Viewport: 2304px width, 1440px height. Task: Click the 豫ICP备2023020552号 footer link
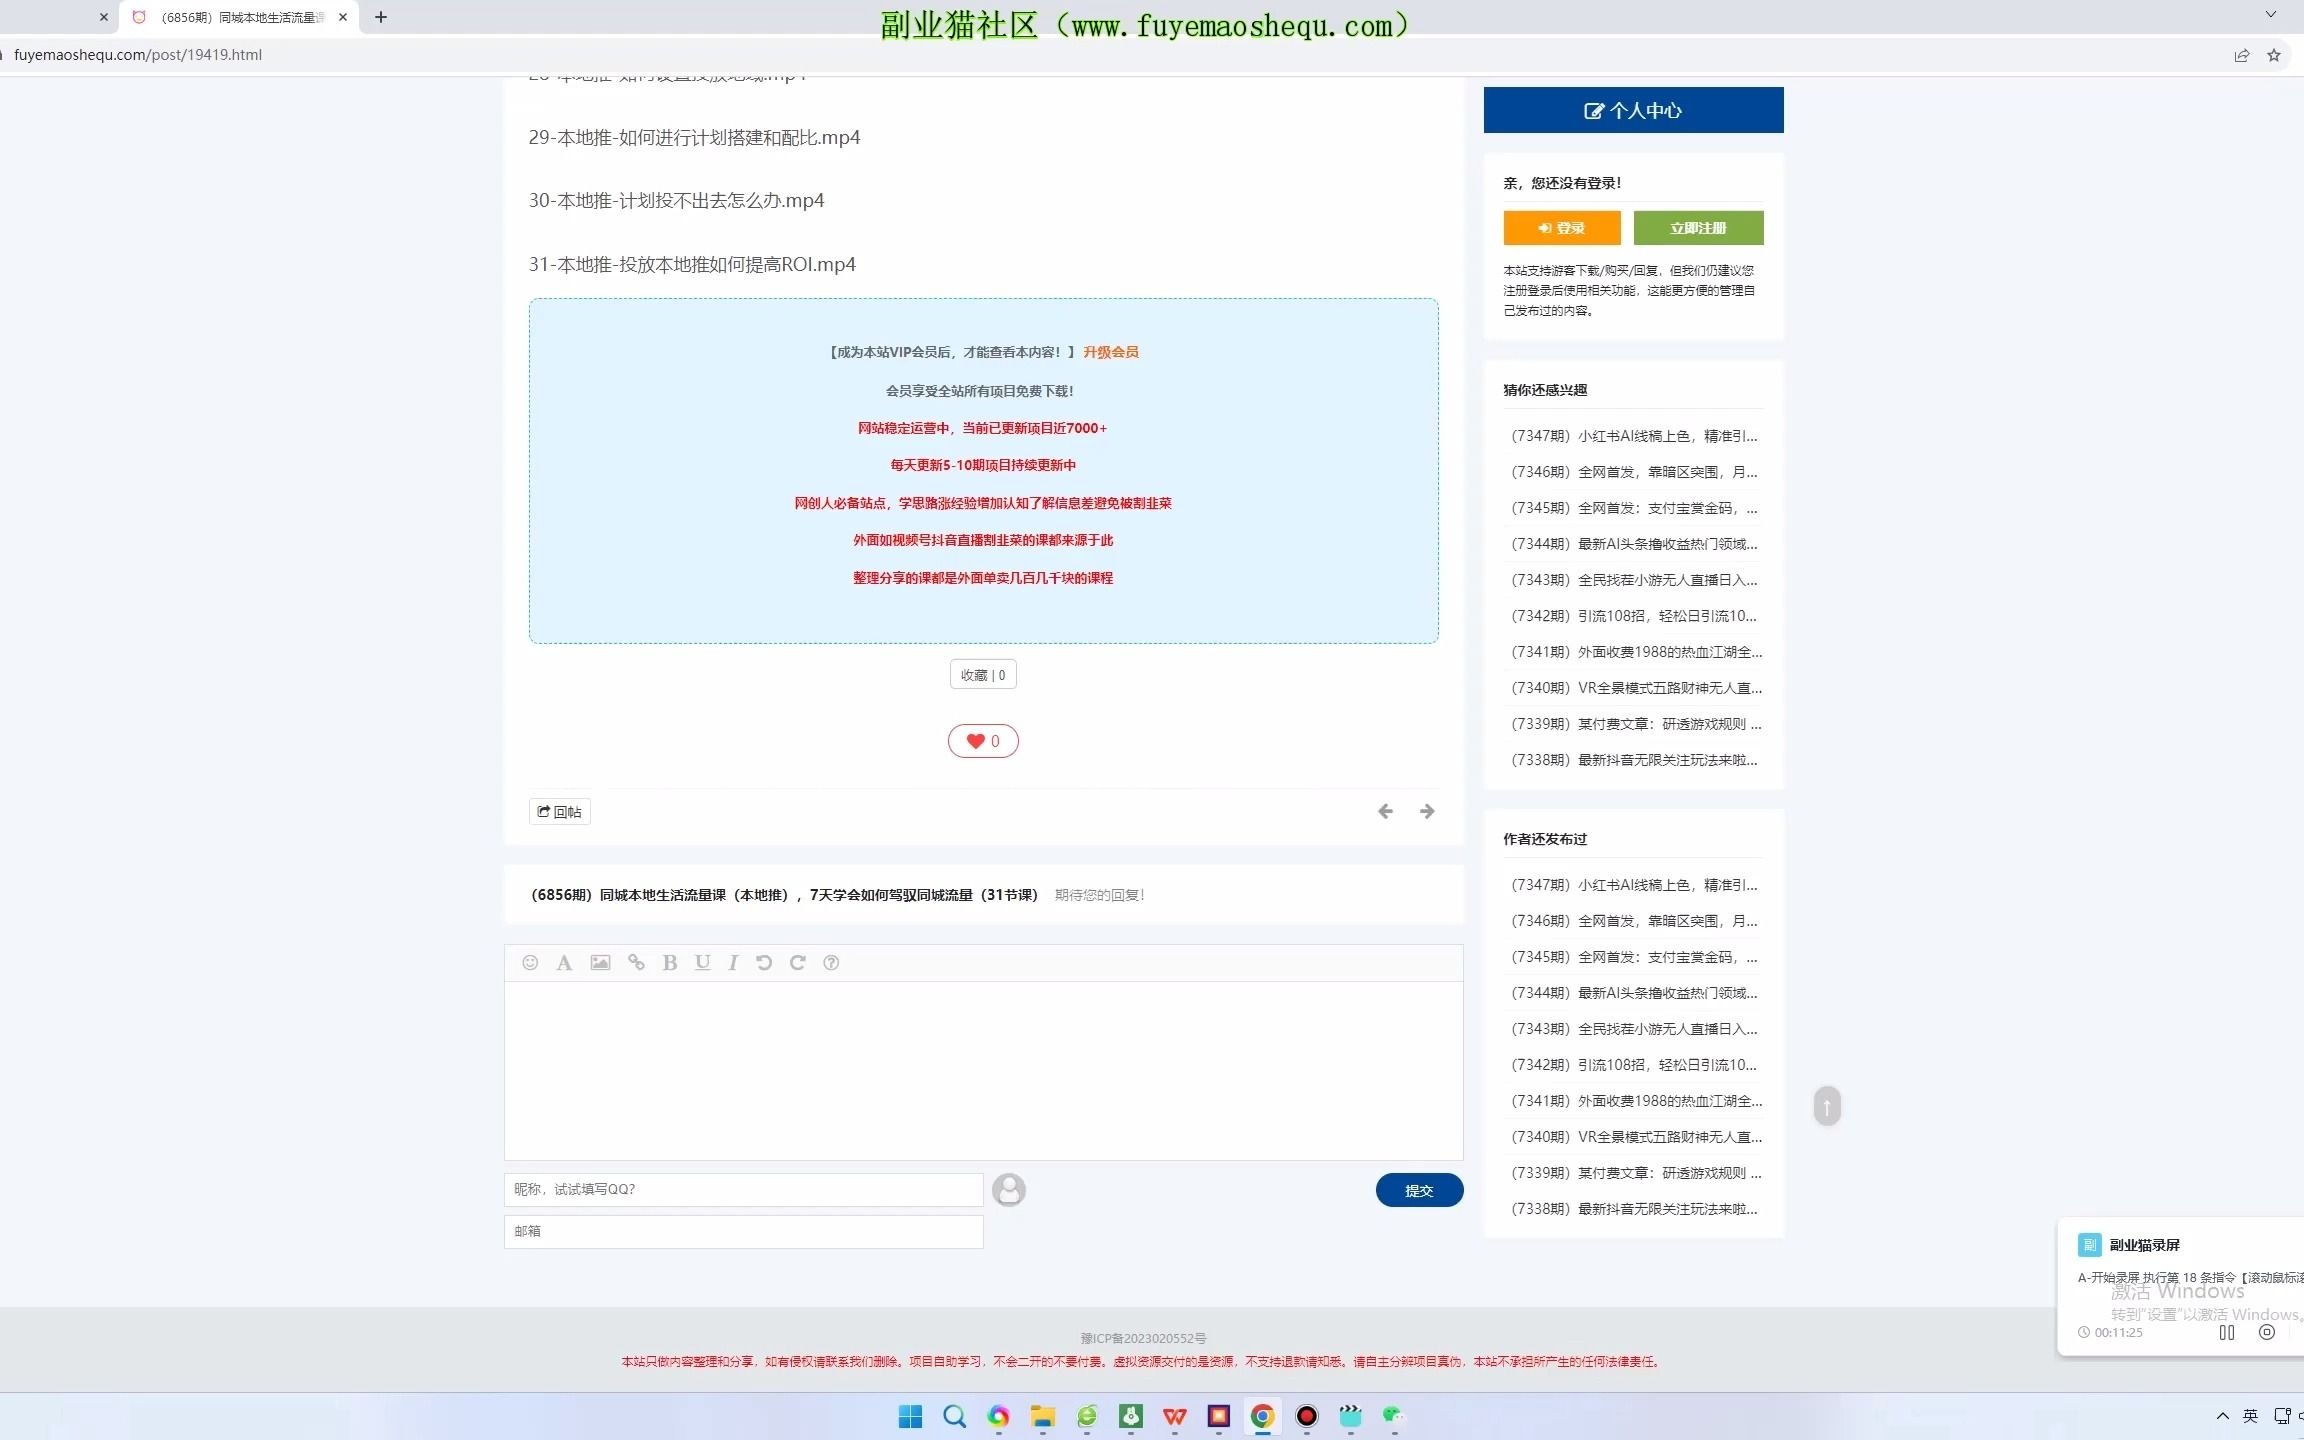click(1143, 1338)
